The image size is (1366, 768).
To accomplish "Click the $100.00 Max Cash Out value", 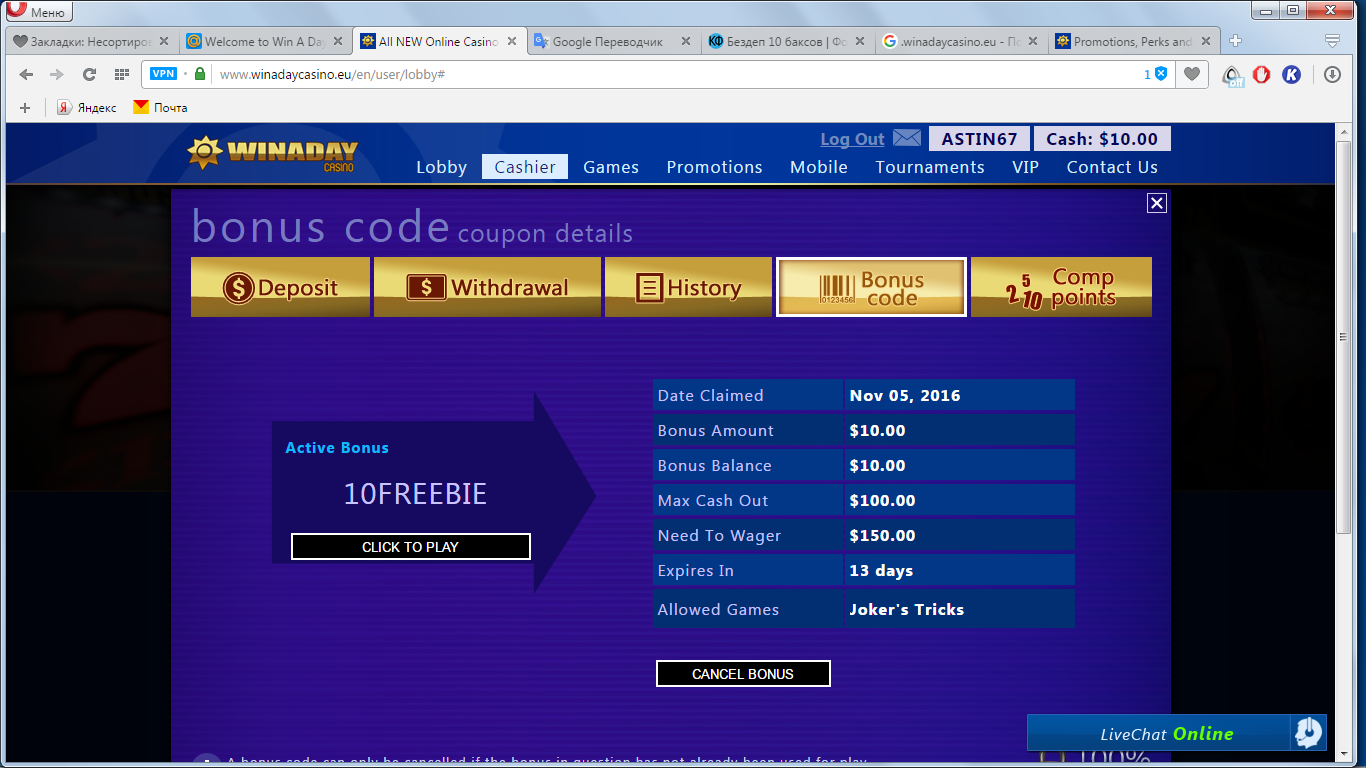I will click(x=882, y=500).
